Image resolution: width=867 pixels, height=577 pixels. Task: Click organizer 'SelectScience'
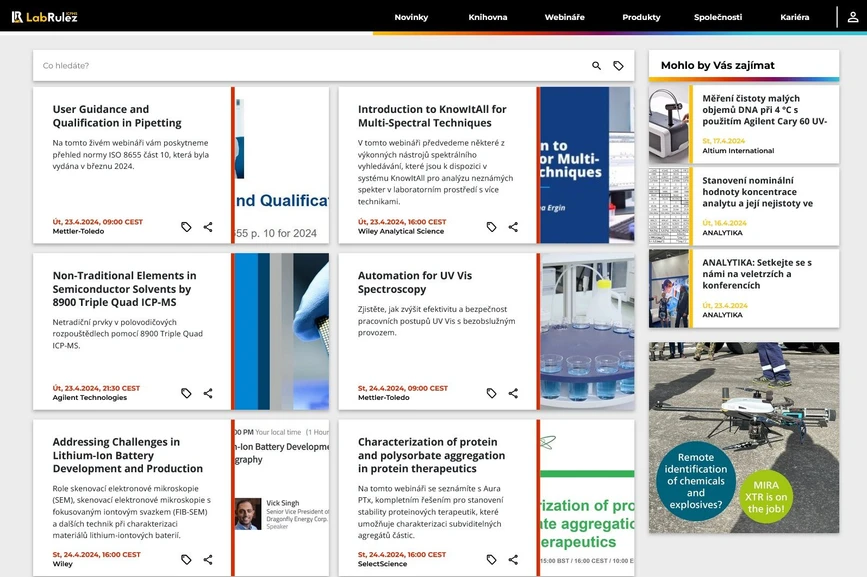[x=382, y=564]
